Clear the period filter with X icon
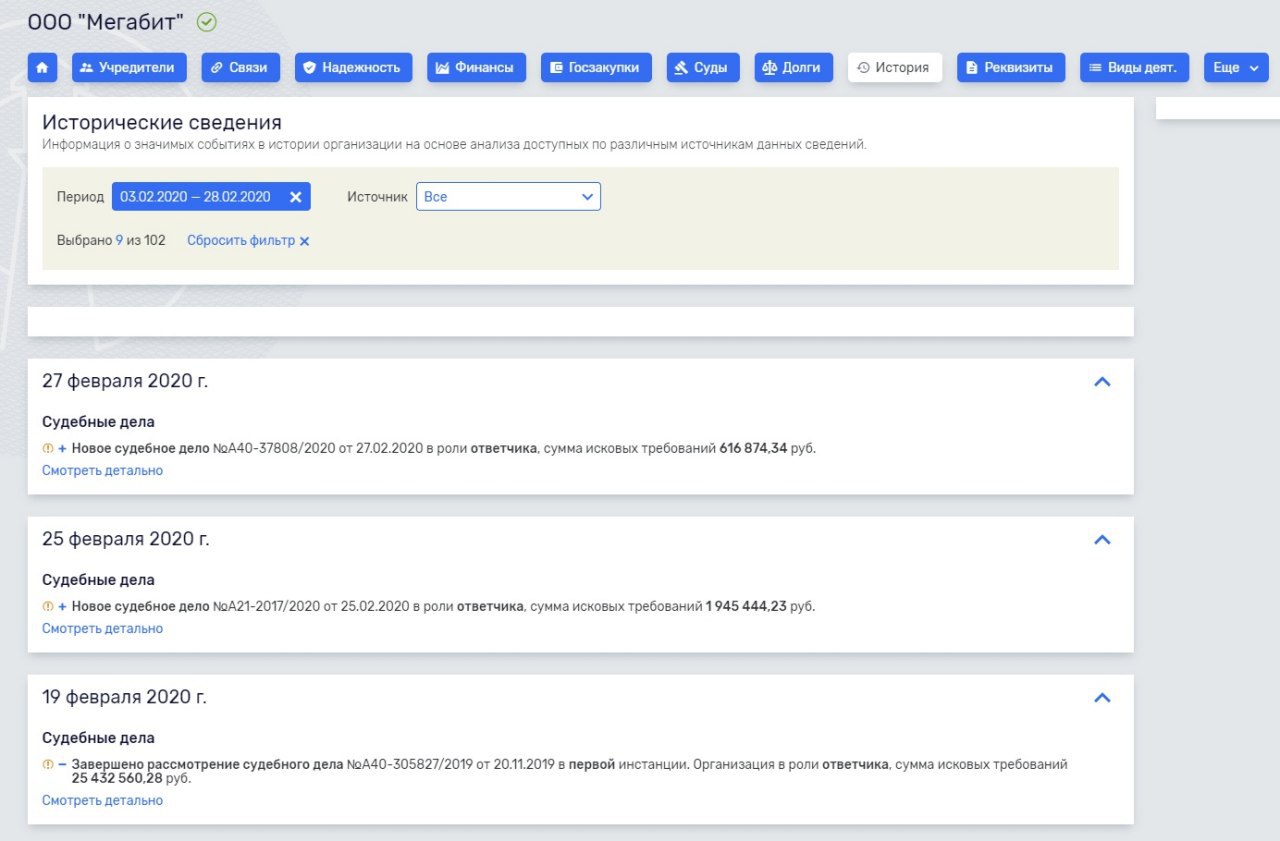The height and width of the screenshot is (841, 1280). pyautogui.click(x=296, y=197)
